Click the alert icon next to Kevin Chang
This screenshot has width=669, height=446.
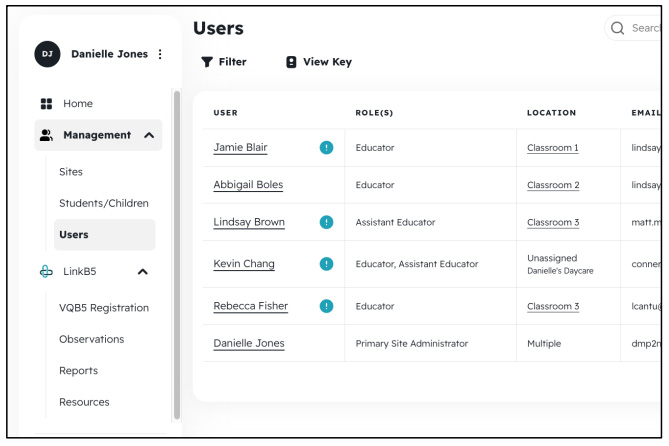pos(326,264)
